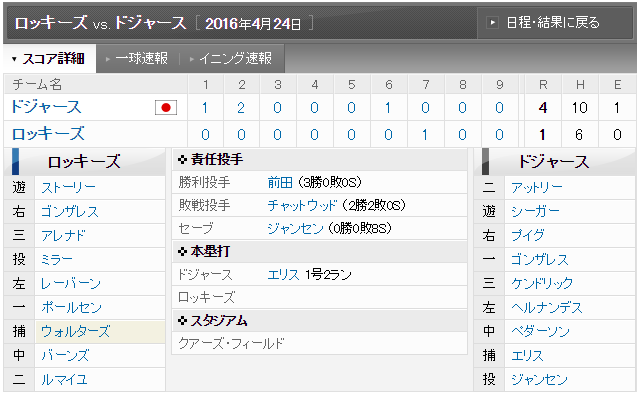Click Dodgers 9th inning score 0
The image size is (640, 400).
[499, 108]
